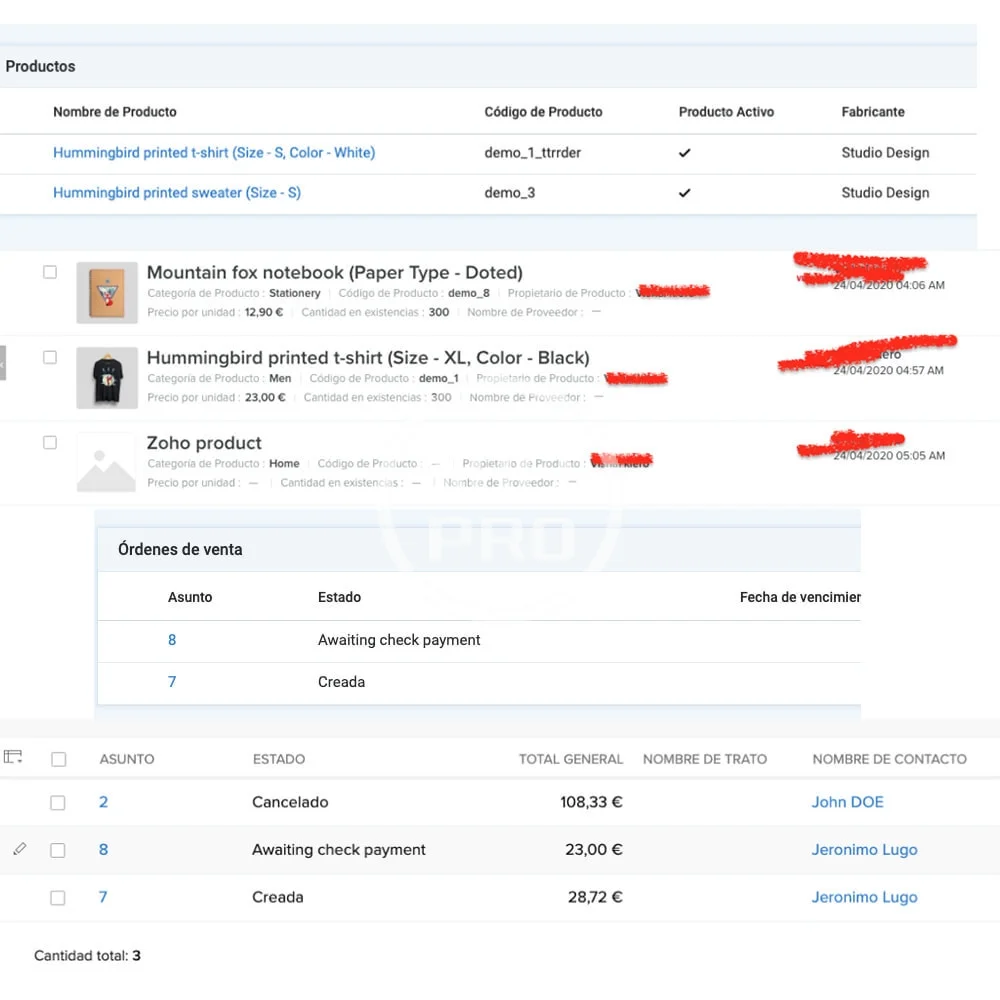The width and height of the screenshot is (1000, 1000).
Task: Expand the collapsed side panel handle at left edge
Action: pyautogui.click(x=3, y=362)
